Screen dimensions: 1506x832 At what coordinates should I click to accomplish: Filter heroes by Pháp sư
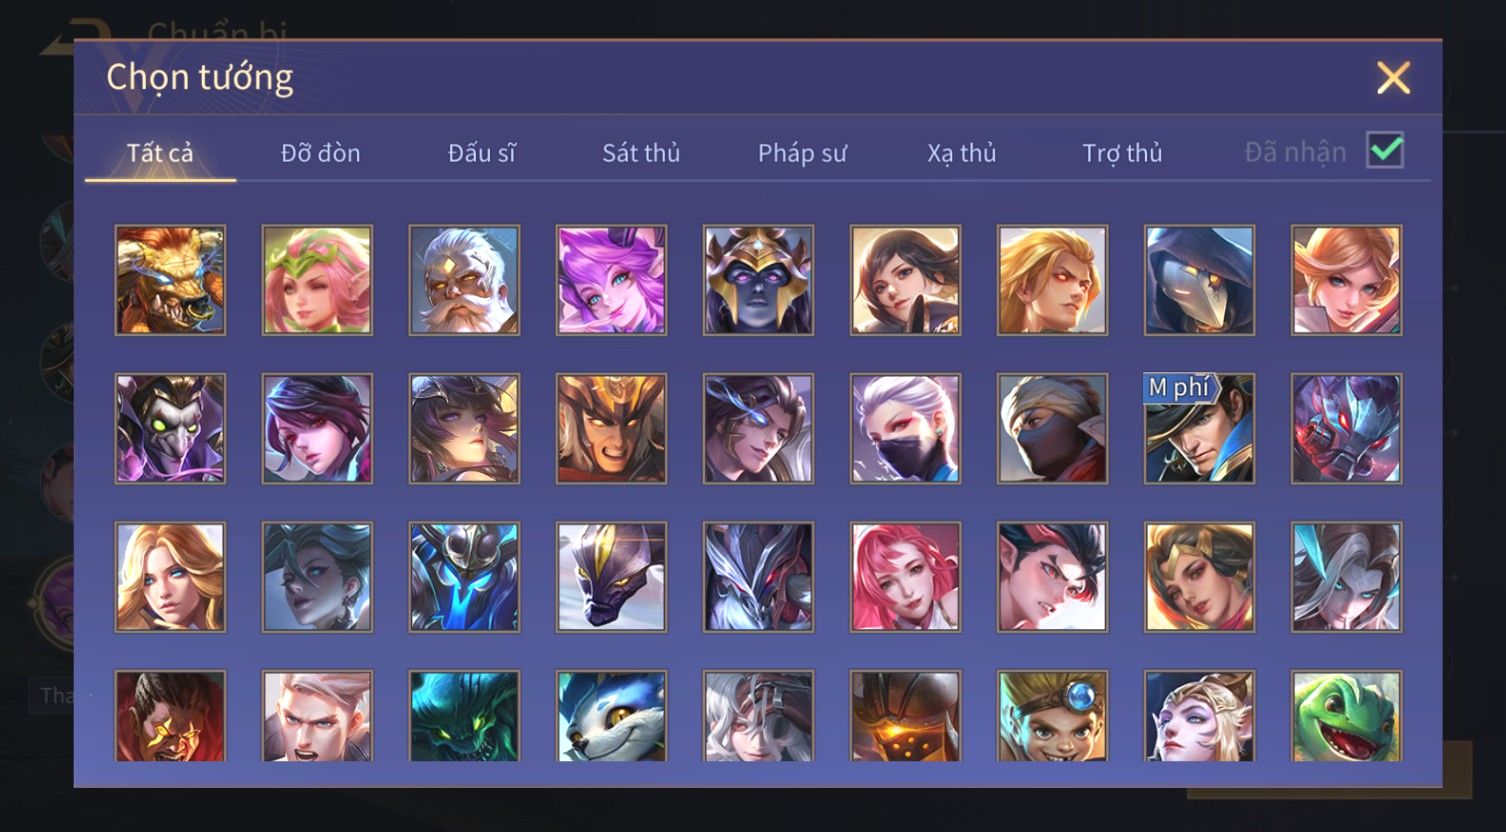click(802, 153)
